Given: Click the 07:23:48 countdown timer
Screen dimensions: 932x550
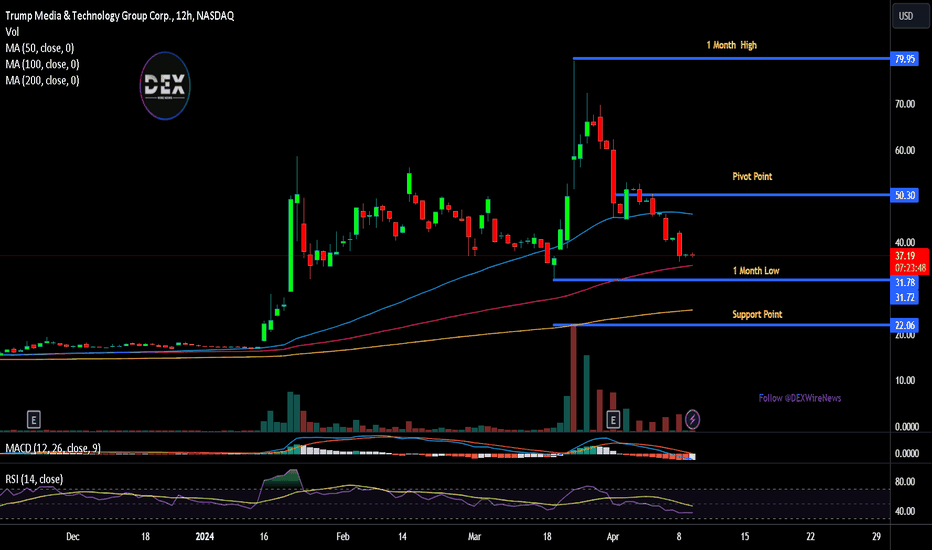Looking at the screenshot, I should pyautogui.click(x=911, y=268).
